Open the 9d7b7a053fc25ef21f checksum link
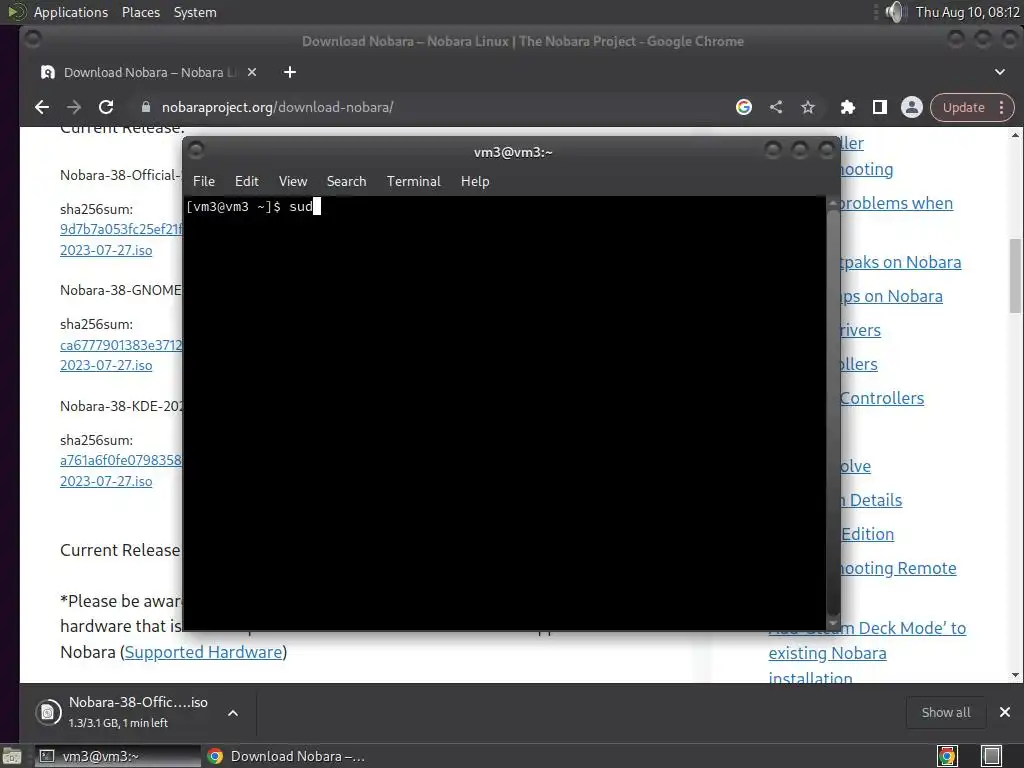1024x768 pixels. (x=121, y=229)
